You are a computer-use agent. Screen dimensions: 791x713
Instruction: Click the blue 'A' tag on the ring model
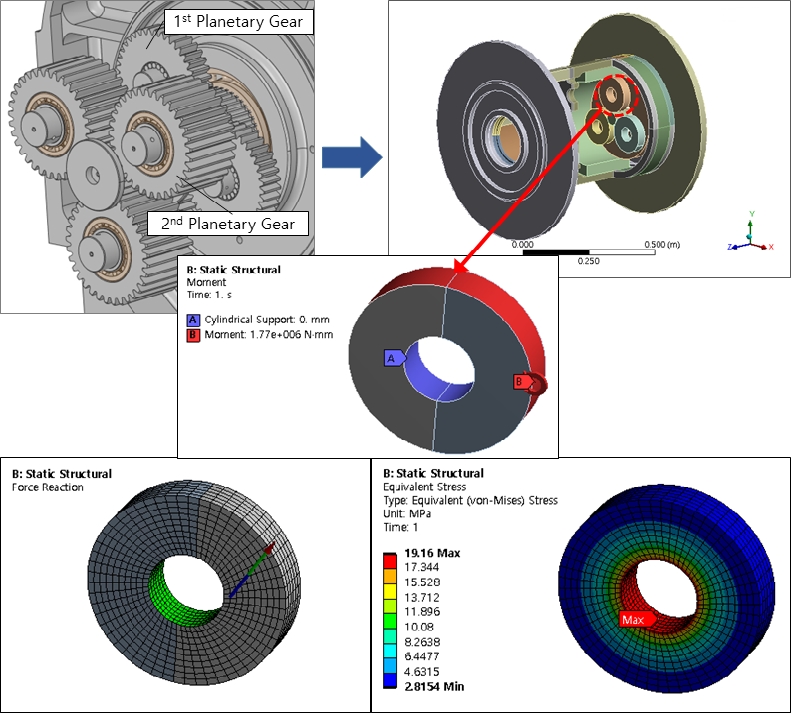coord(394,358)
